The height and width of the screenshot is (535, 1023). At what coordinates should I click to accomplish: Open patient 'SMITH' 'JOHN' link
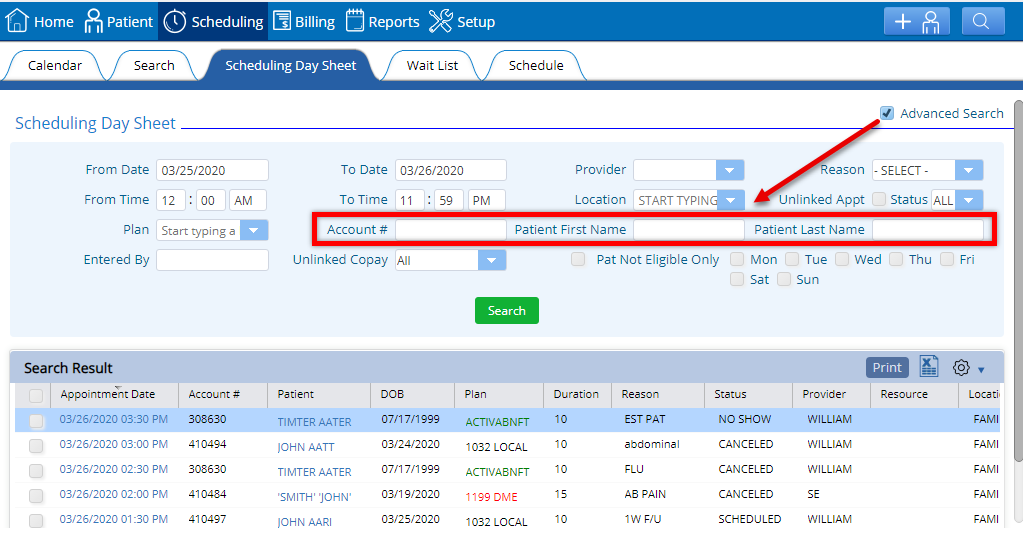point(314,497)
